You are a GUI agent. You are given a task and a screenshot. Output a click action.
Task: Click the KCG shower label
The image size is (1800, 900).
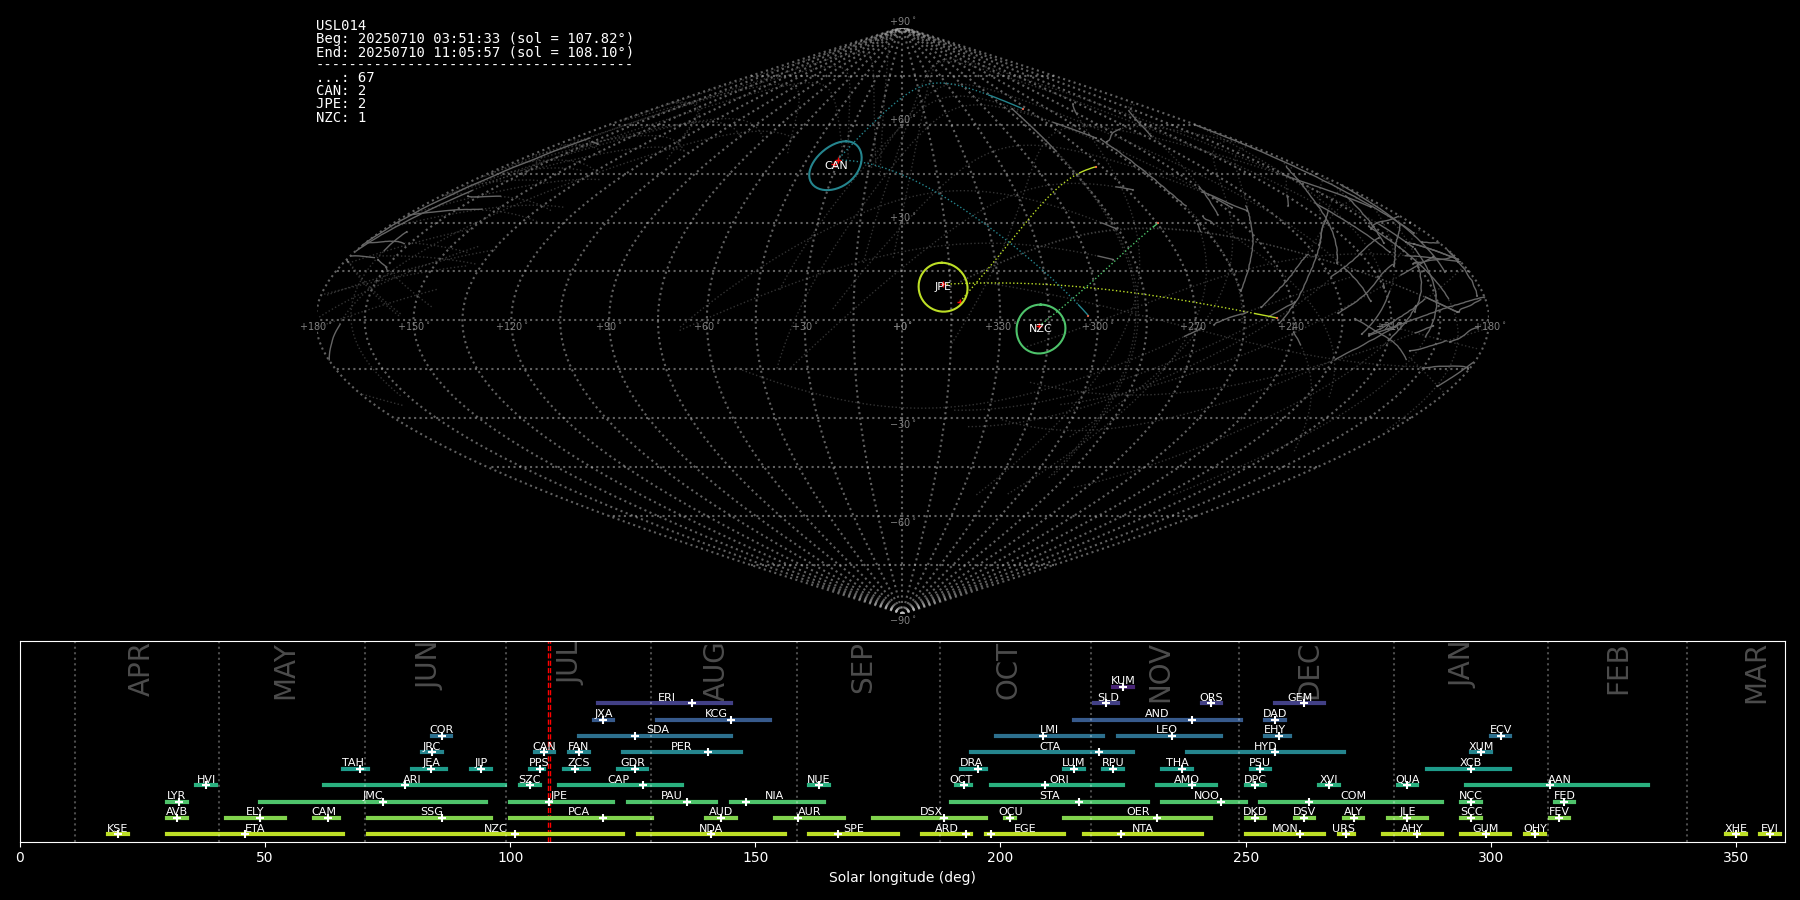coord(716,714)
